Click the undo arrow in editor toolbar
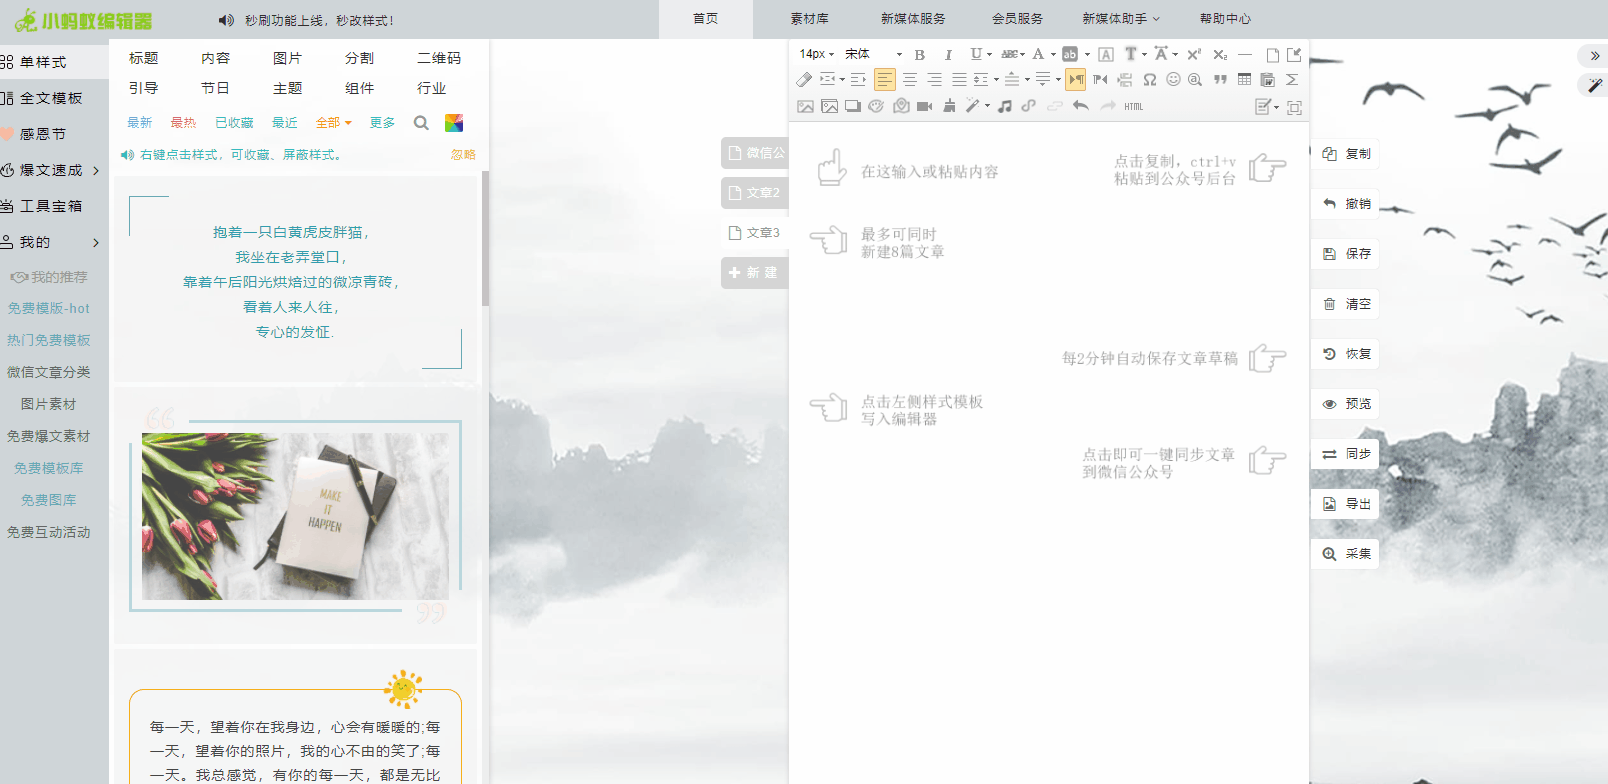 pos(1080,106)
